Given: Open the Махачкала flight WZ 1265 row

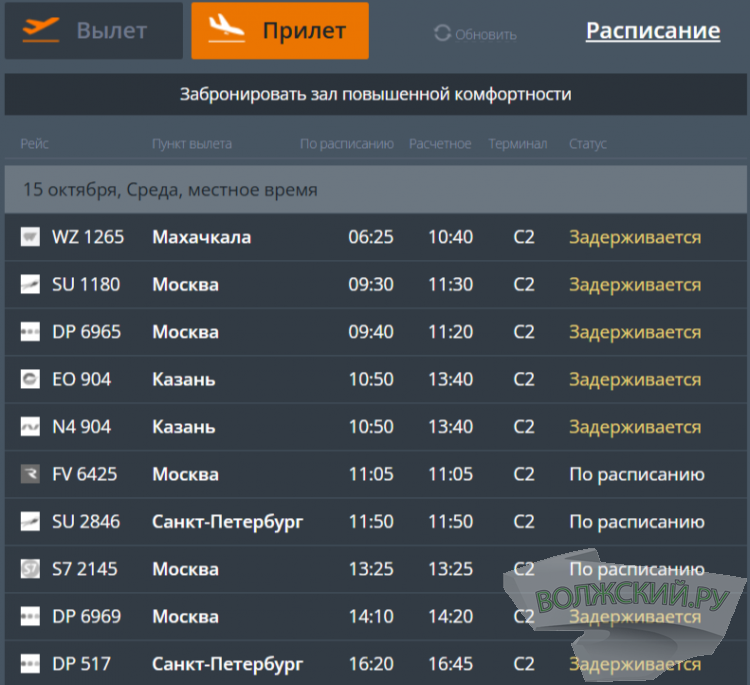Looking at the screenshot, I should click(x=375, y=237).
